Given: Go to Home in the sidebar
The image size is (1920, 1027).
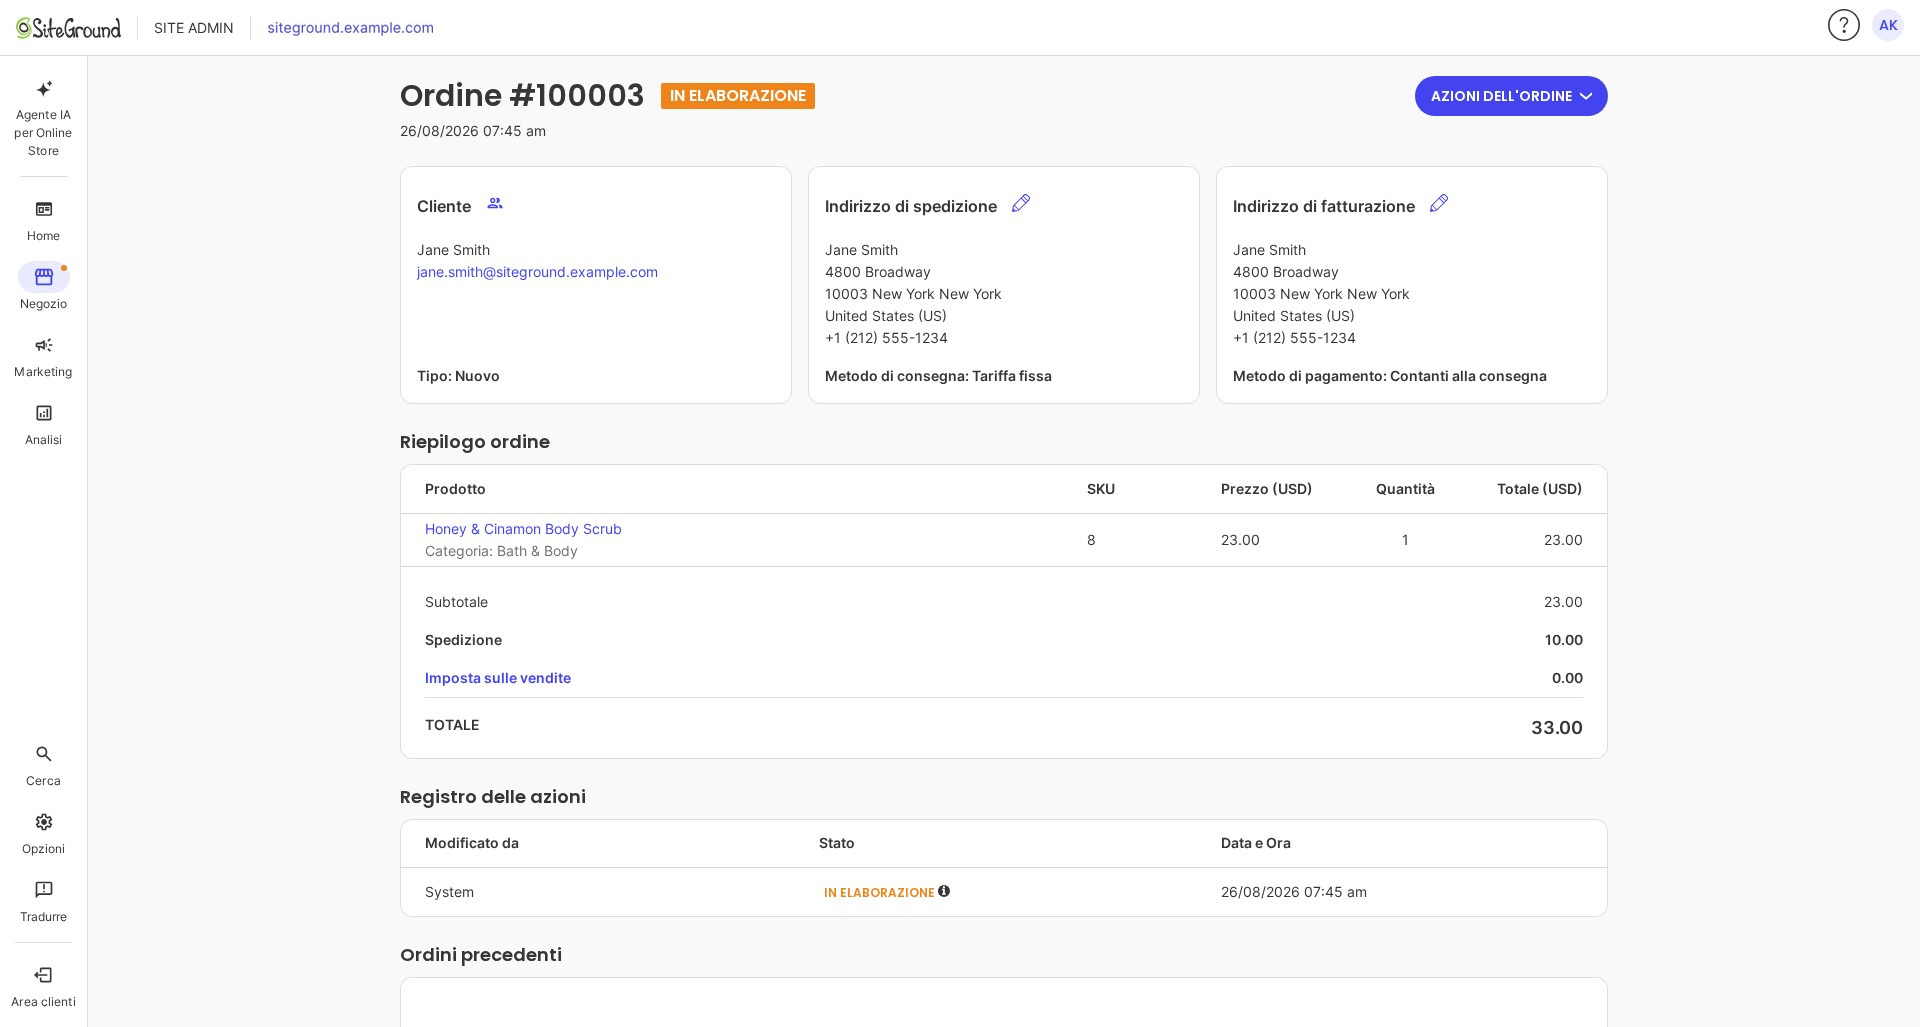Looking at the screenshot, I should (x=43, y=221).
